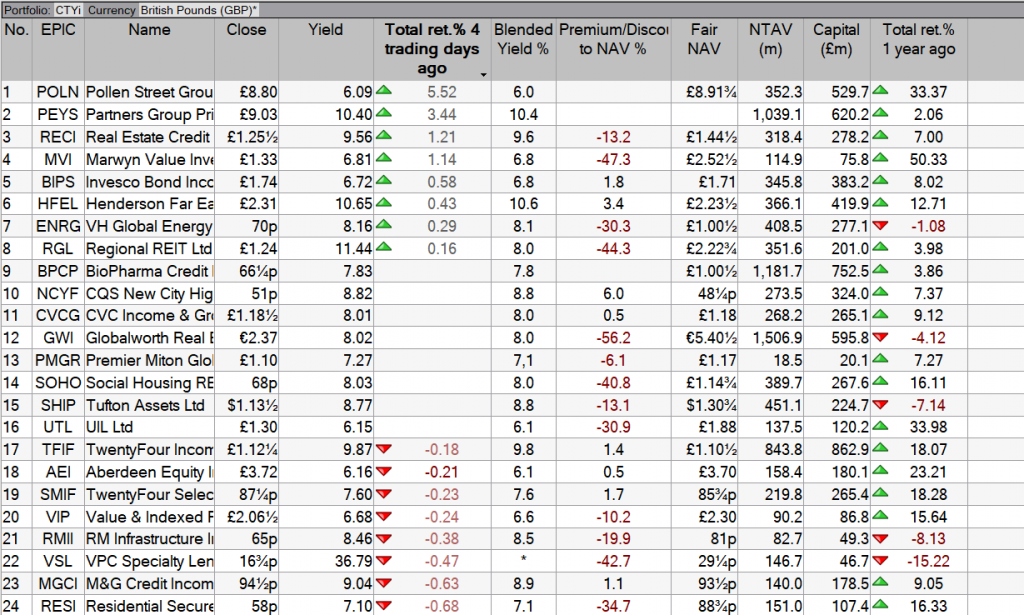
Task: Select the PEYS ticker cell
Action: coord(58,114)
